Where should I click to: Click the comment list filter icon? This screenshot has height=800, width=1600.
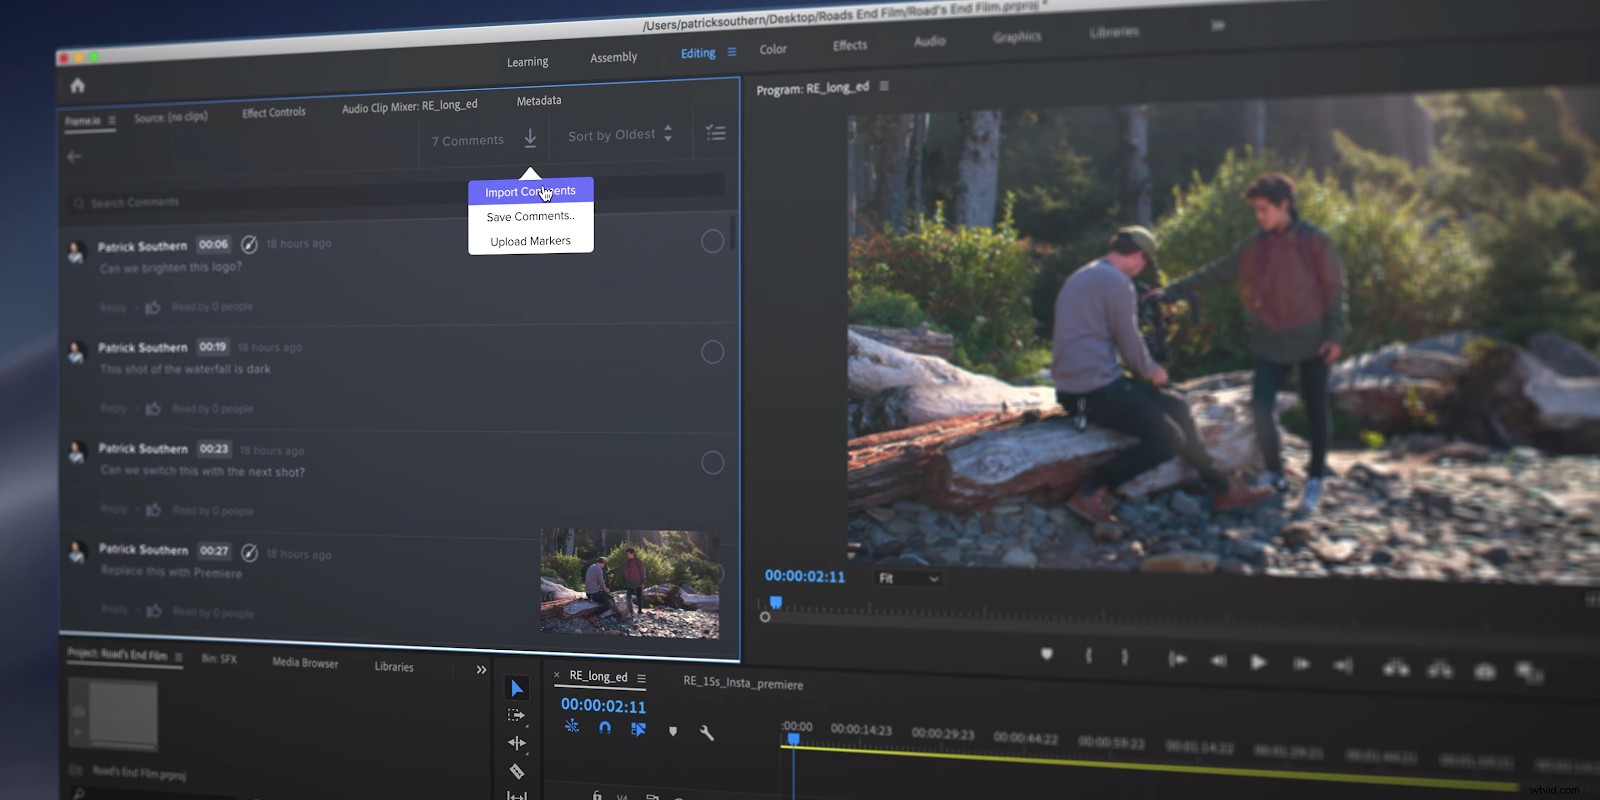[716, 132]
